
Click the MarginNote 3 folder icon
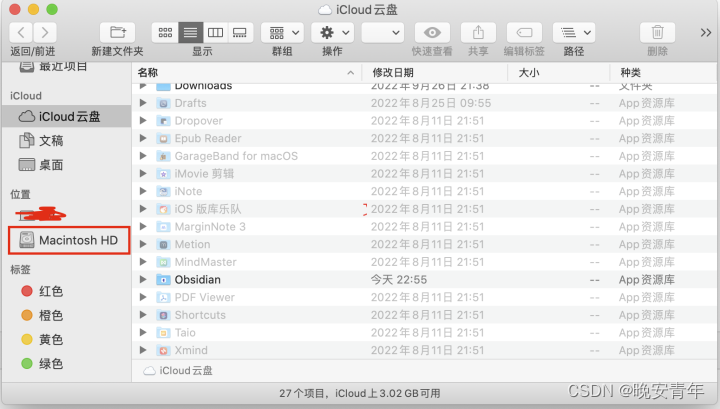pos(163,227)
